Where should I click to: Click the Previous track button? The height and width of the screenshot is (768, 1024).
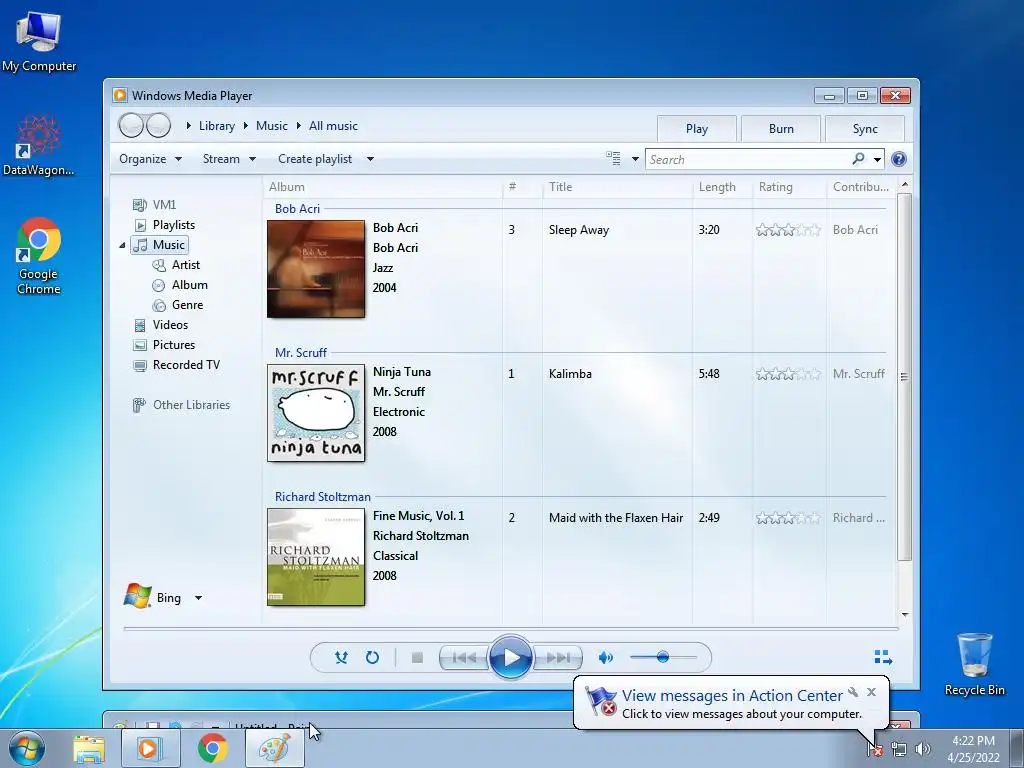pyautogui.click(x=464, y=658)
